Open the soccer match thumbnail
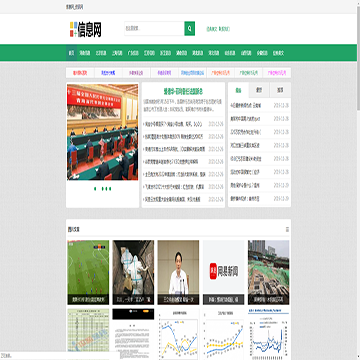The image size is (360, 360). 88,272
